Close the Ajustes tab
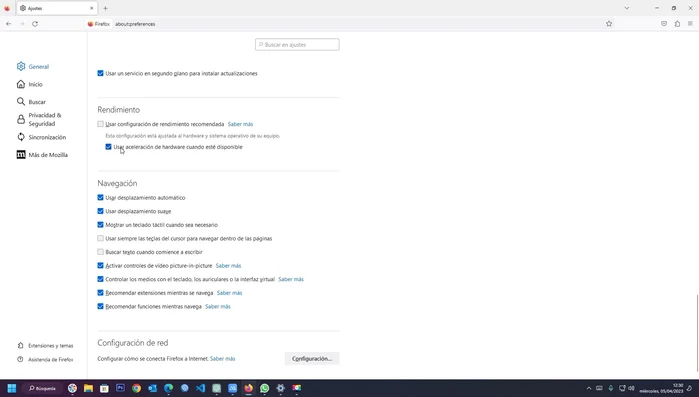This screenshot has height=397, width=699. 91,8
